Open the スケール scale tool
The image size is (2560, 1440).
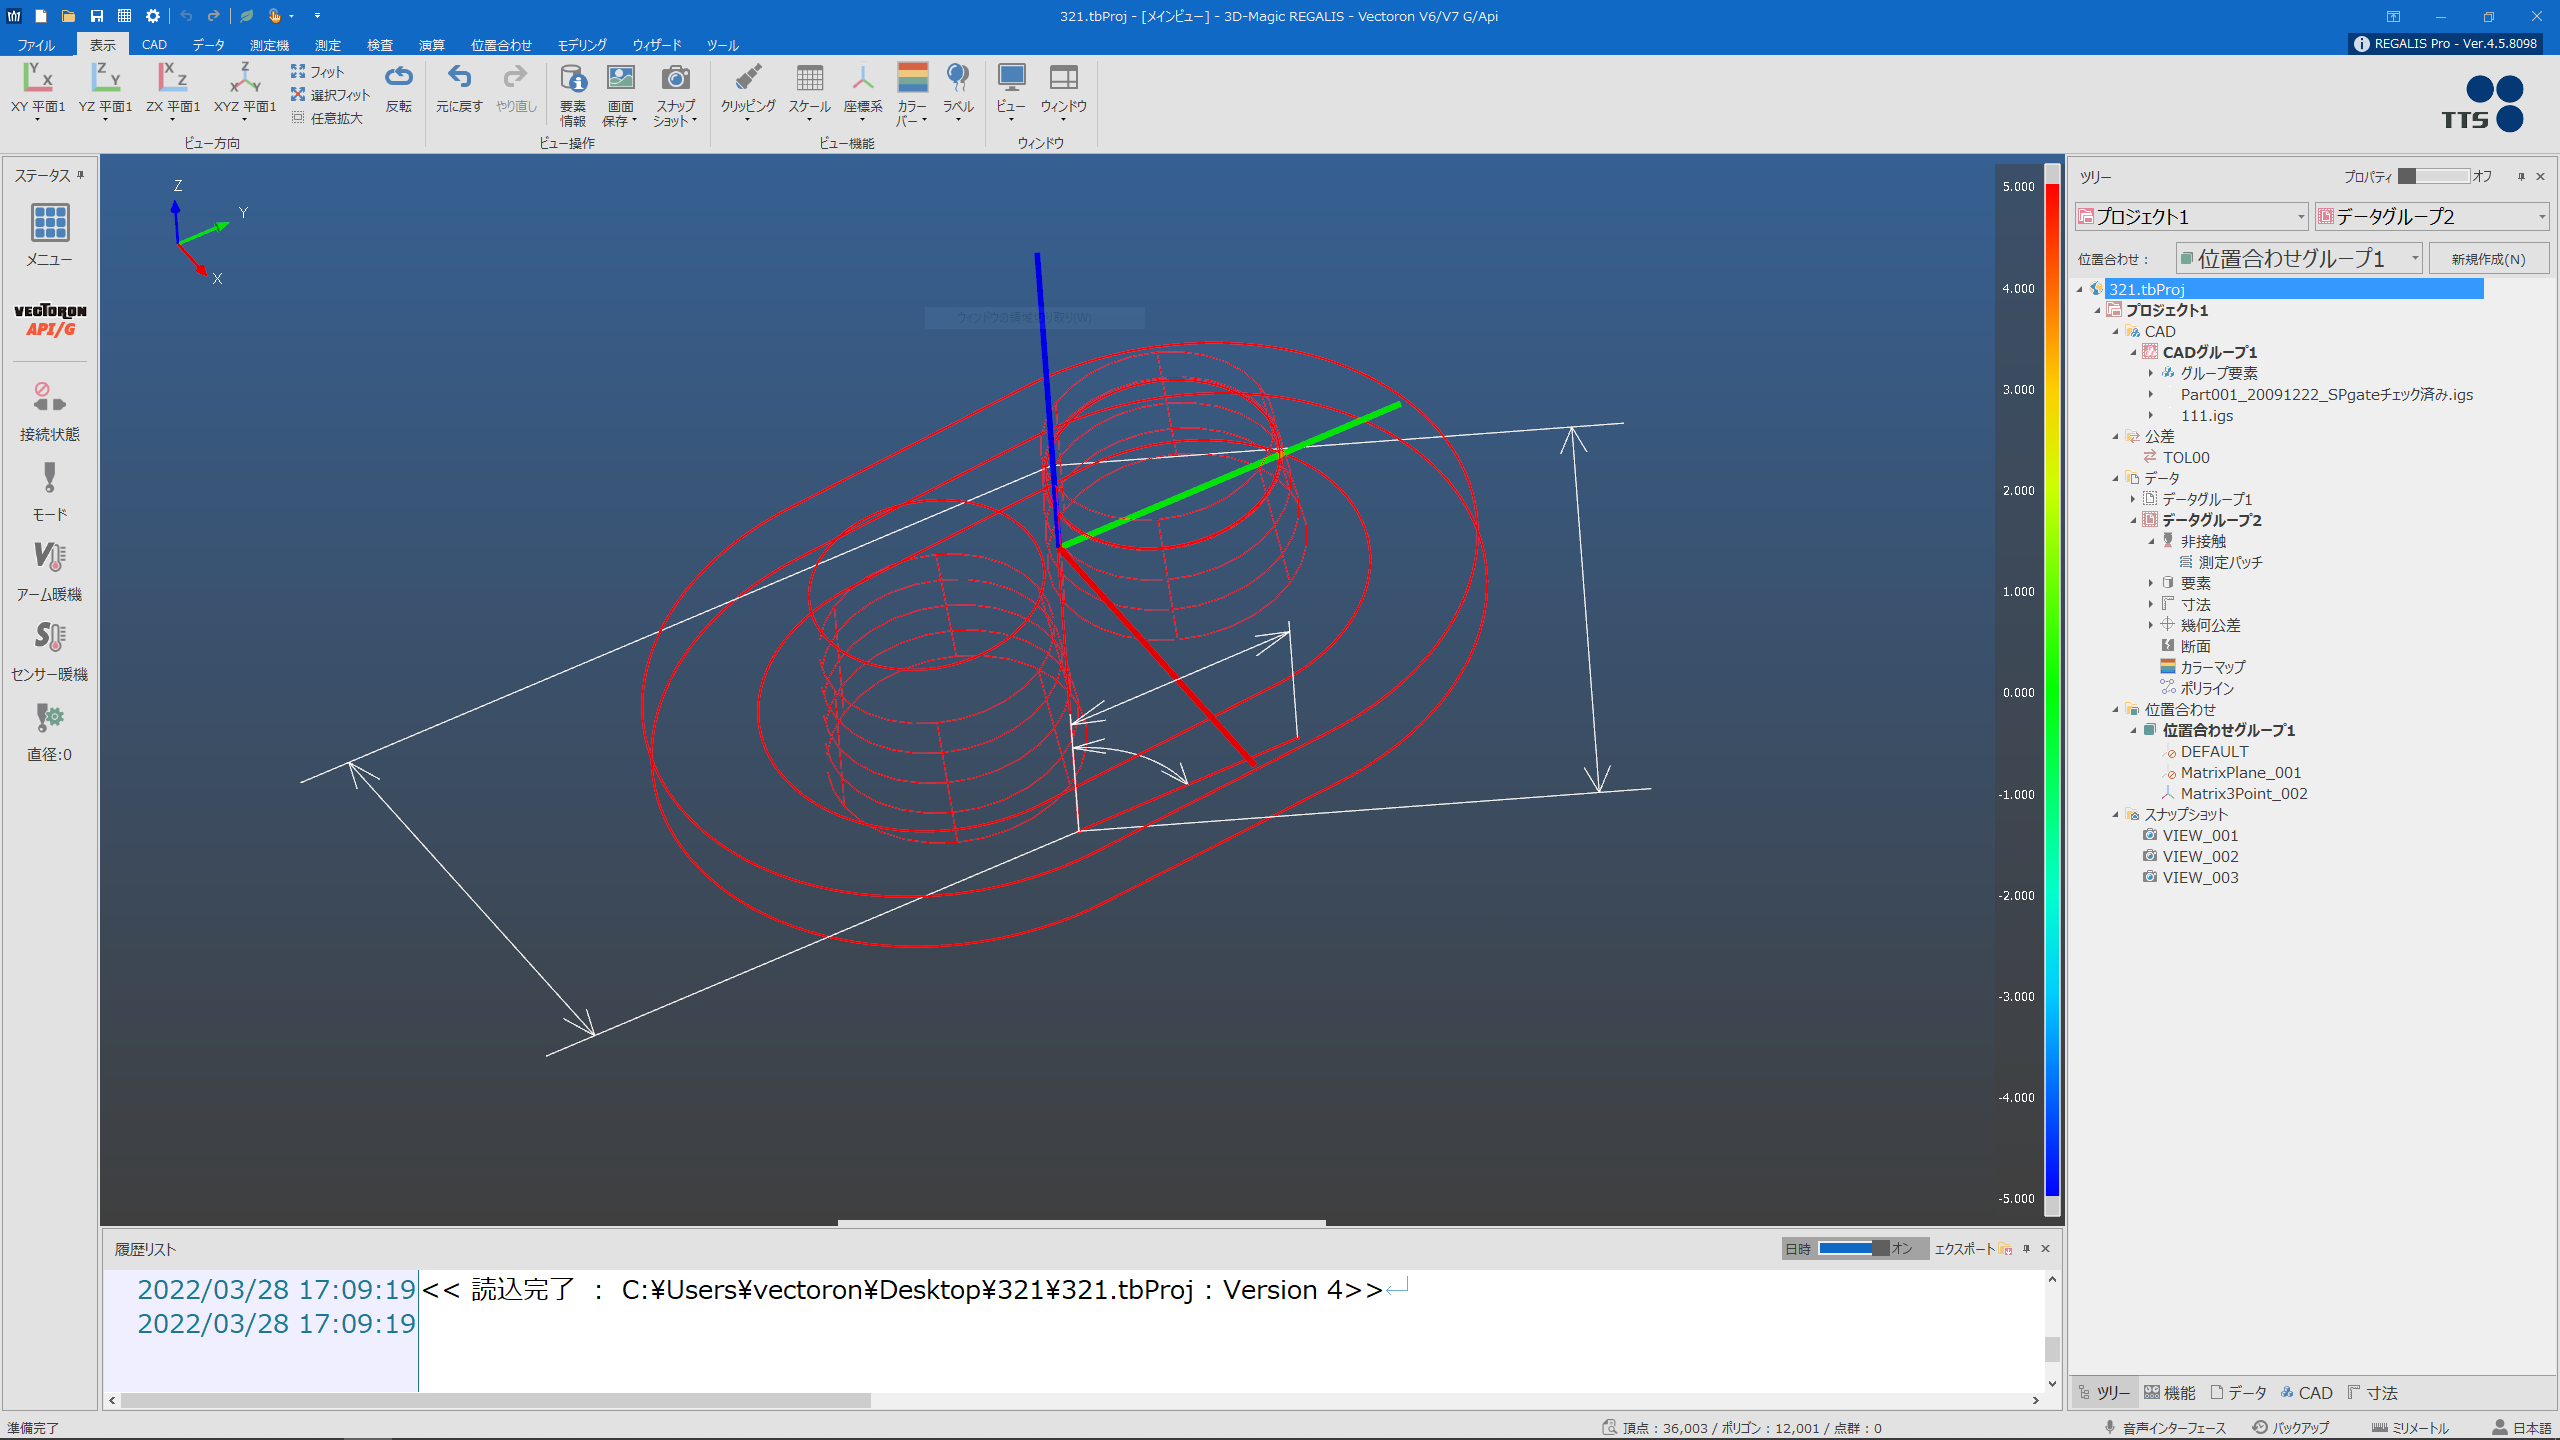809,93
